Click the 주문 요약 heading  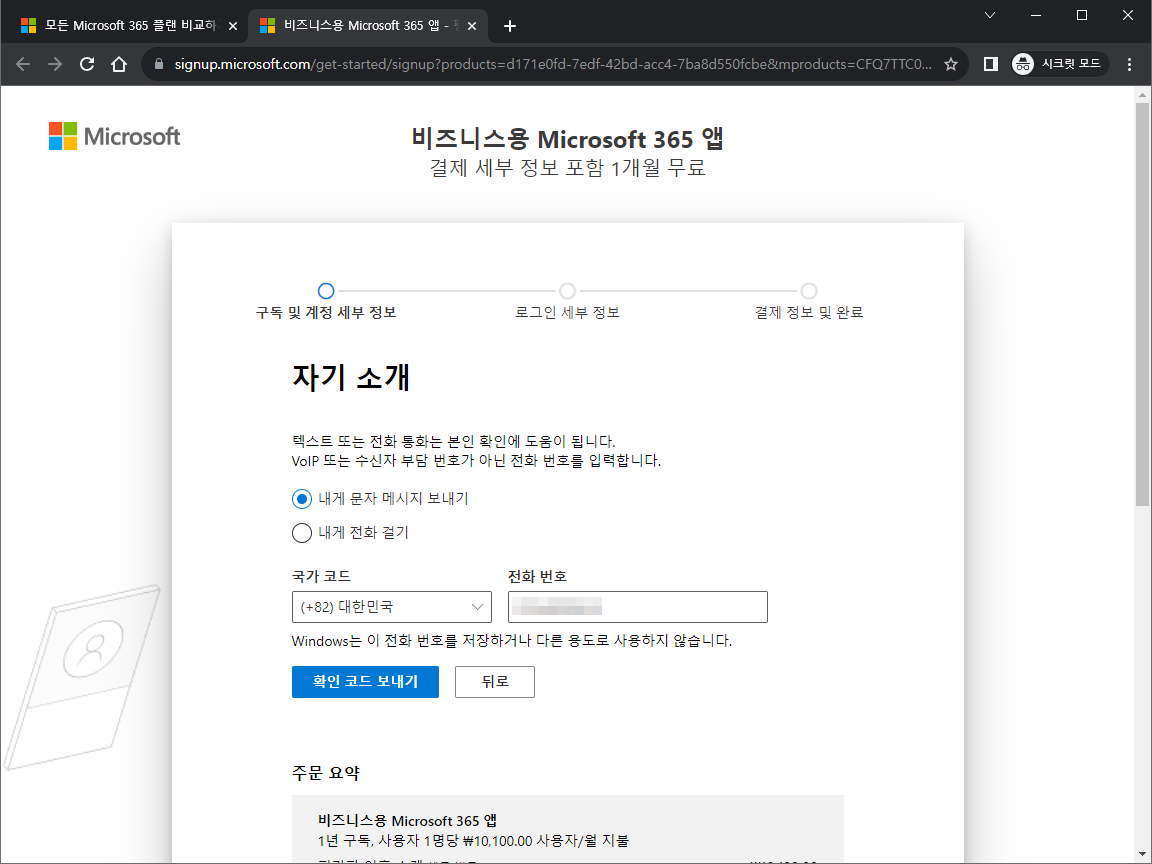(x=325, y=773)
